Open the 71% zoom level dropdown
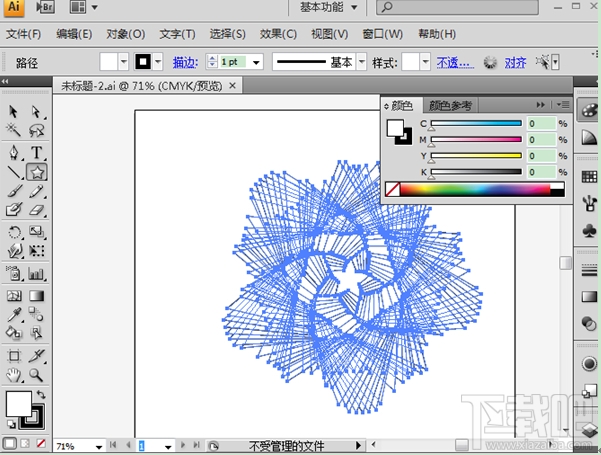 99,447
